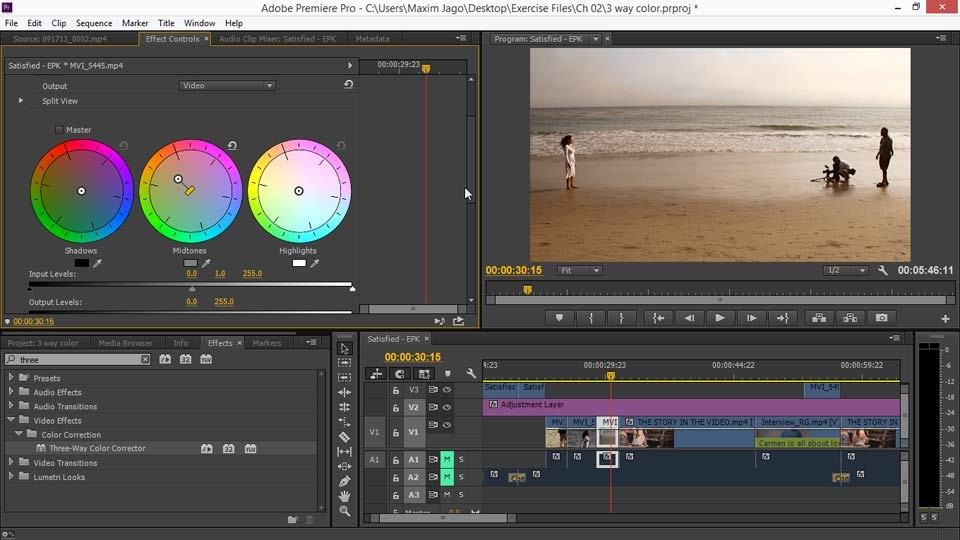Toggle mute on track A2
This screenshot has height=540, width=960.
[x=447, y=477]
